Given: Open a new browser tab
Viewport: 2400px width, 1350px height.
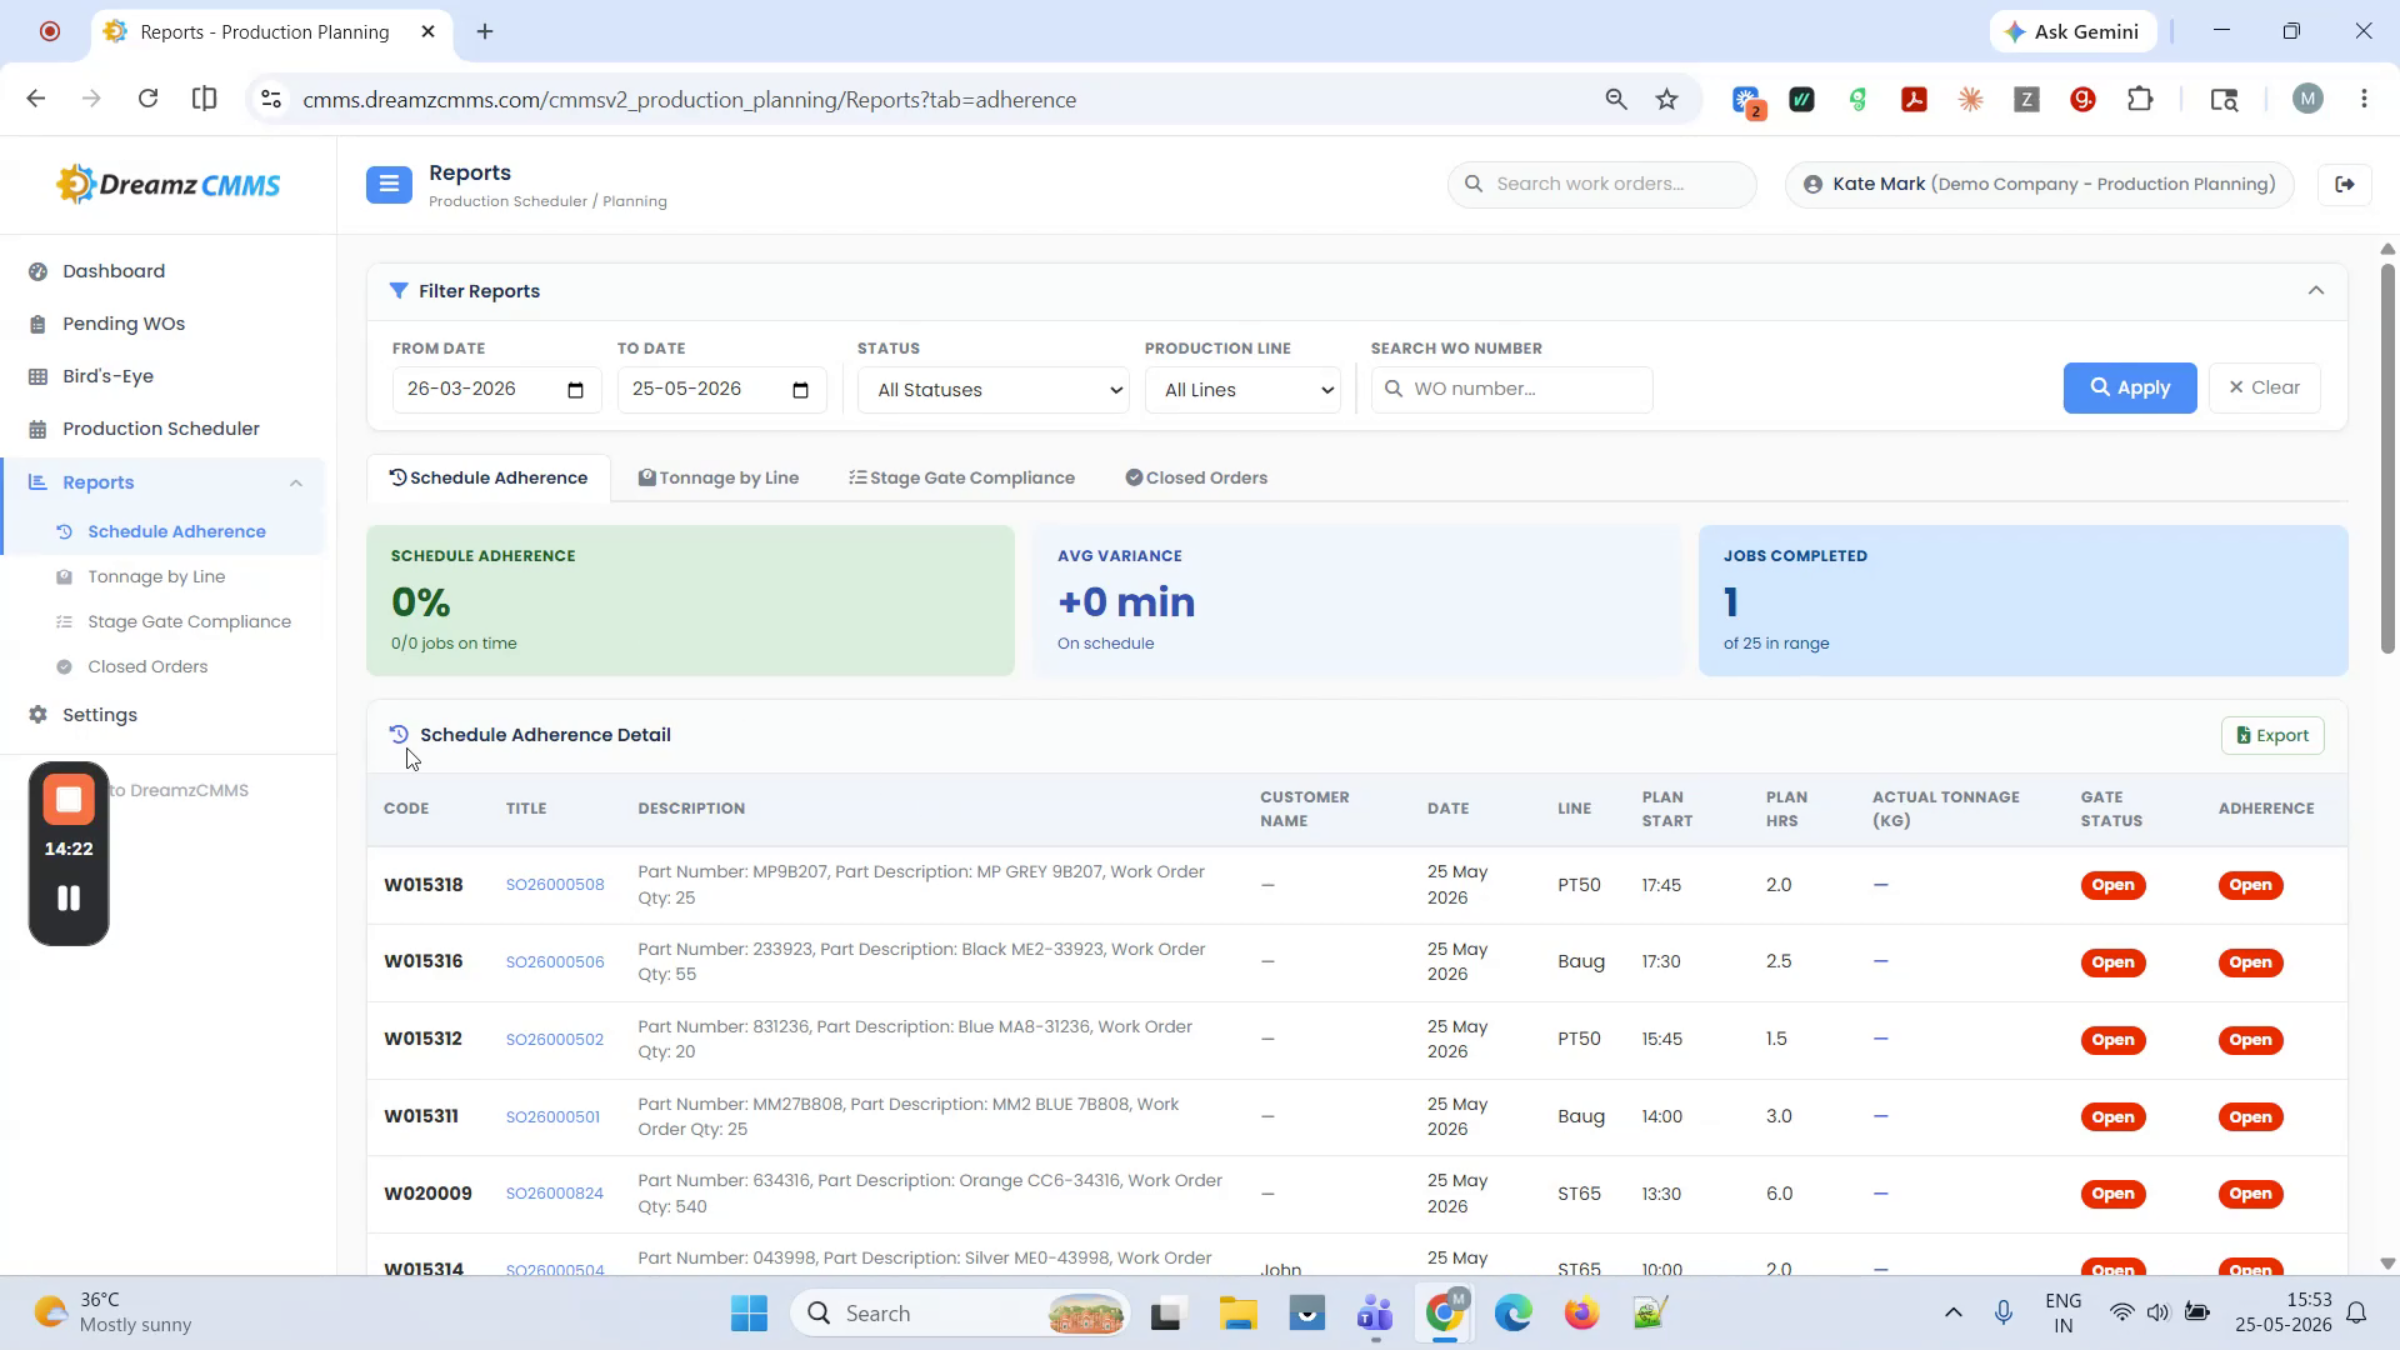Looking at the screenshot, I should (x=485, y=32).
